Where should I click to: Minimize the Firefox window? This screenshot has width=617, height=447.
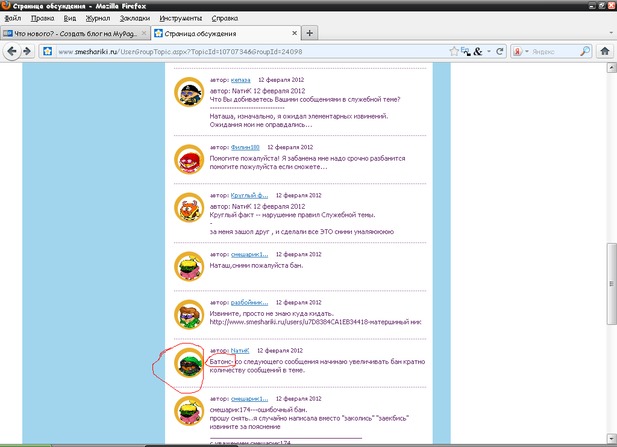(593, 6)
